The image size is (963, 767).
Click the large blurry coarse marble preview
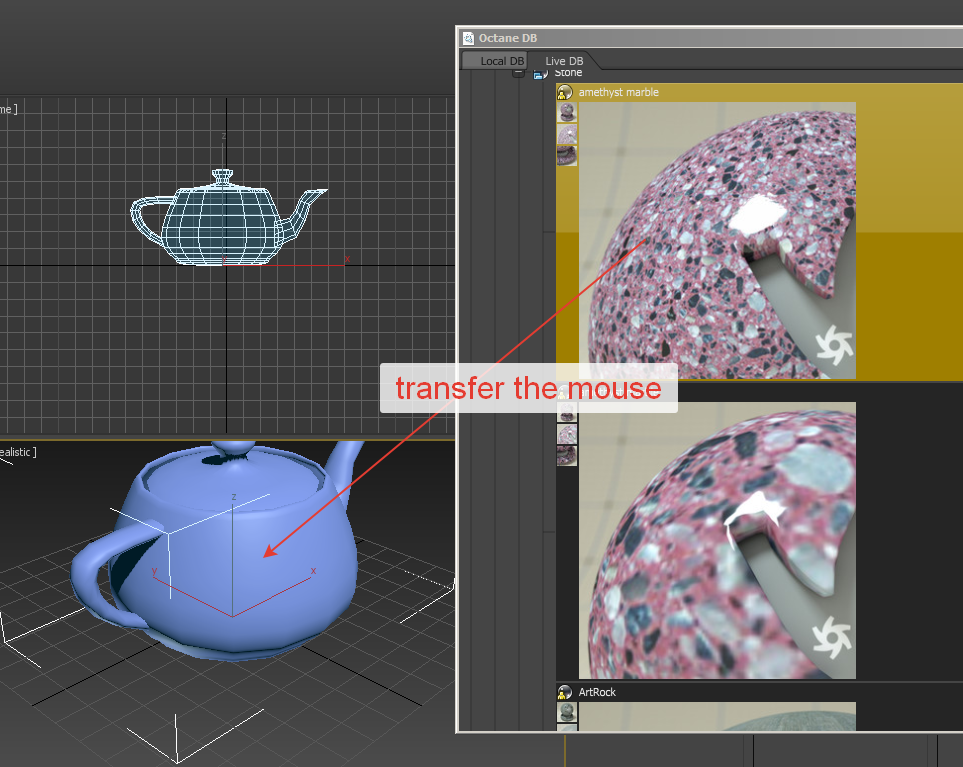(717, 540)
